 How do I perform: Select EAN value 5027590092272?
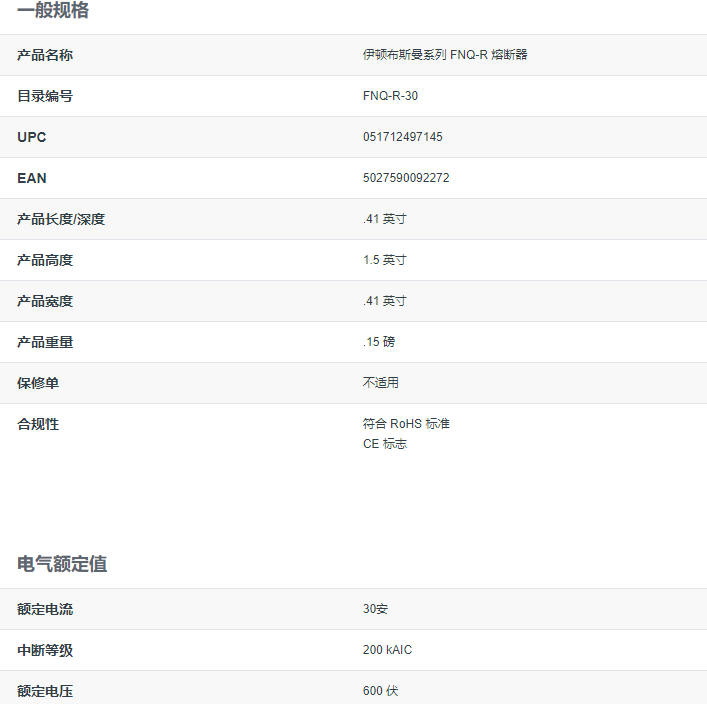[406, 178]
